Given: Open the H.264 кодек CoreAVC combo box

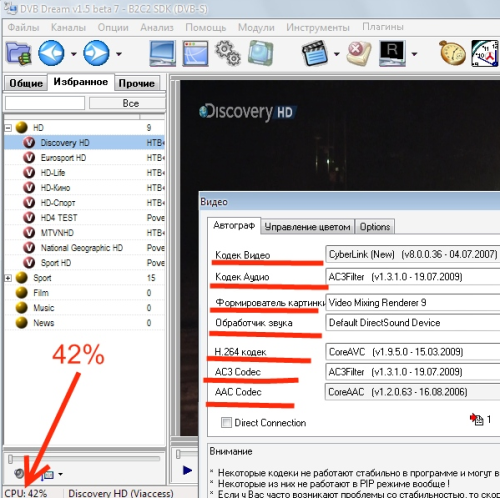Looking at the screenshot, I should [x=413, y=352].
